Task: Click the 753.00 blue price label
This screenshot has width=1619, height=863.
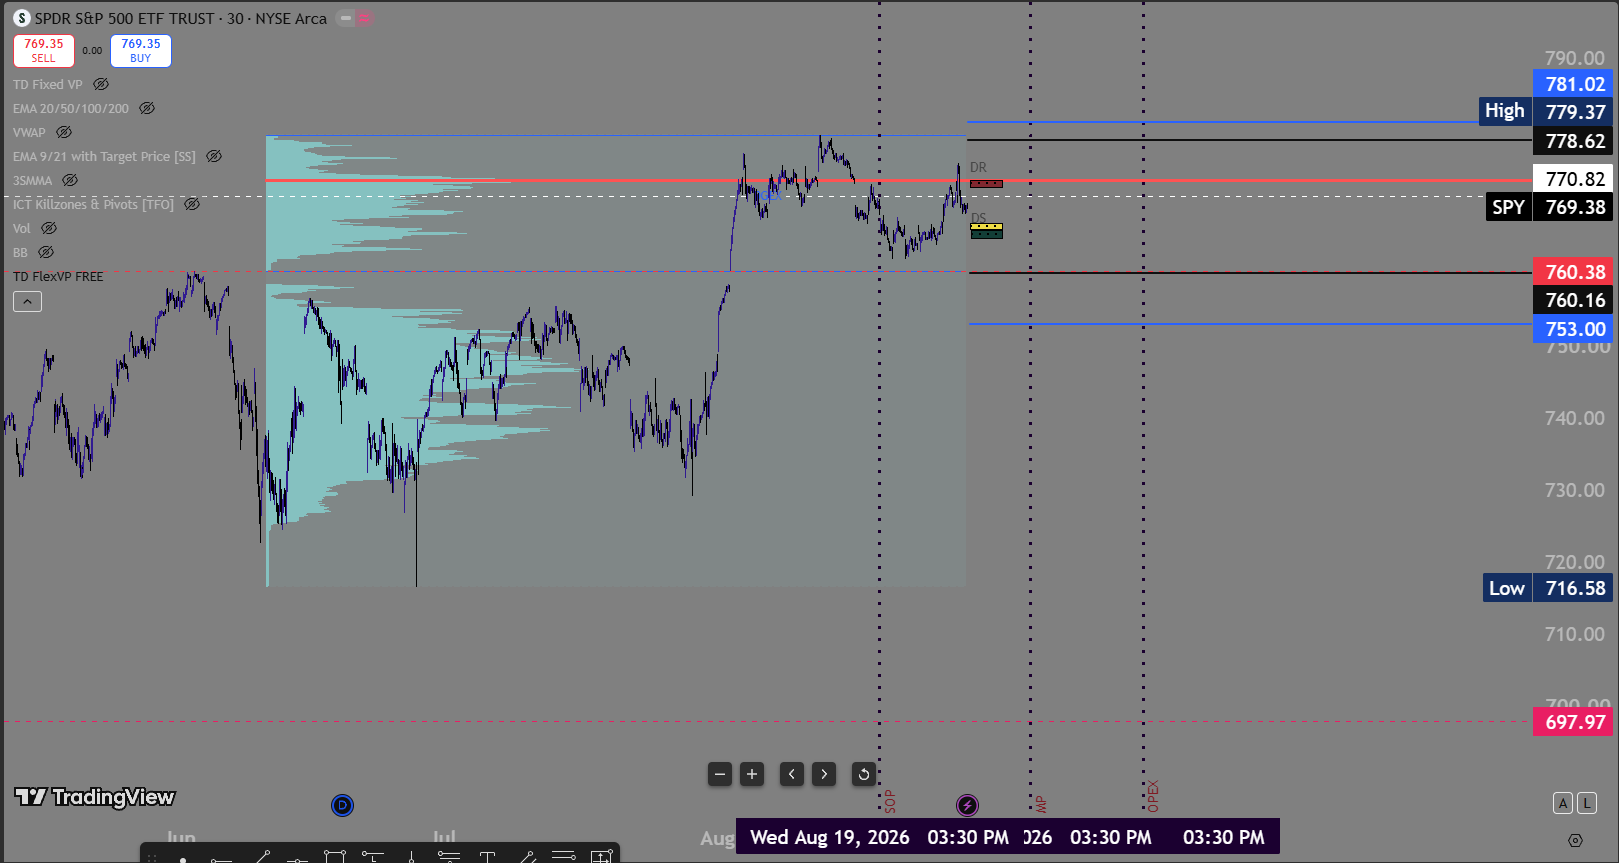Action: pyautogui.click(x=1573, y=329)
